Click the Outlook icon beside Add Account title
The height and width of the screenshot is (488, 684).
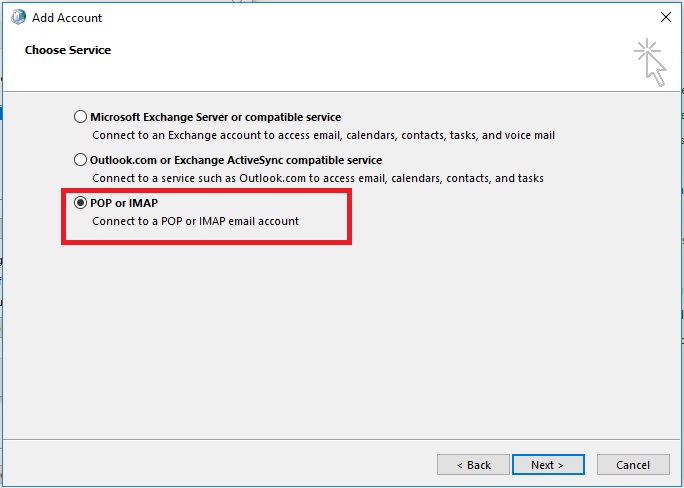18,17
